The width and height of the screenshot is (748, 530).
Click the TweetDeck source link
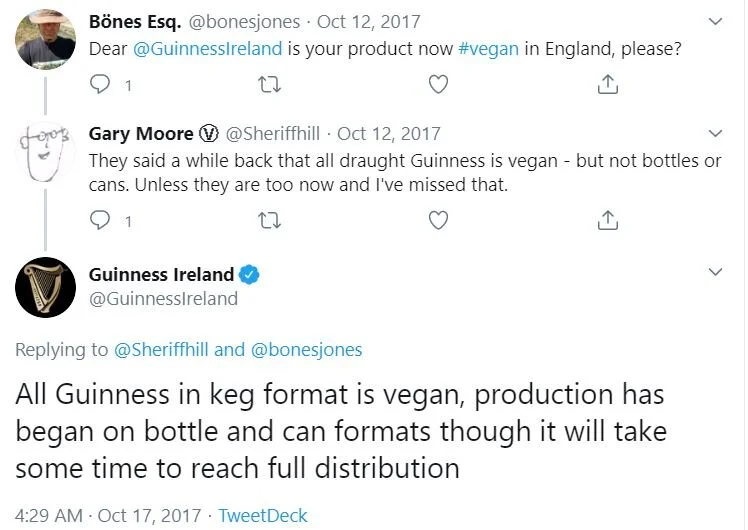point(263,515)
